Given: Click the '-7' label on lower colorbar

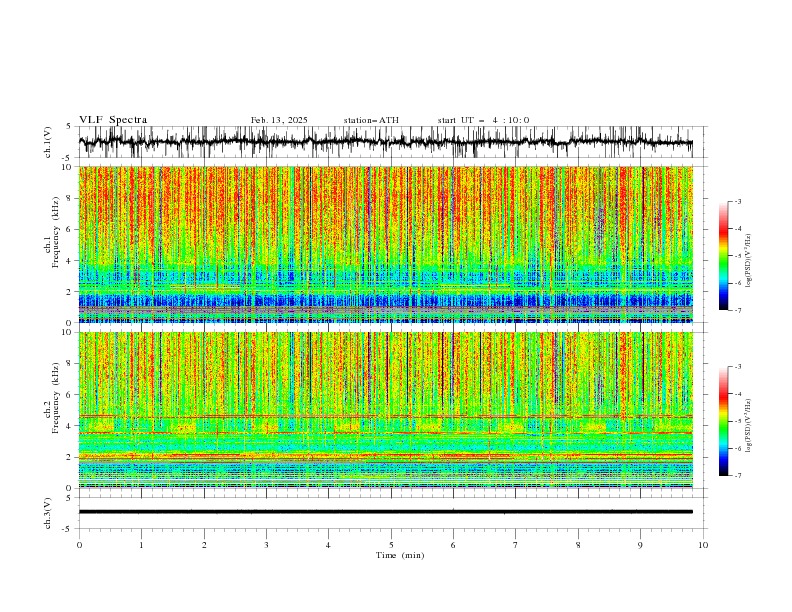Looking at the screenshot, I should (x=738, y=476).
